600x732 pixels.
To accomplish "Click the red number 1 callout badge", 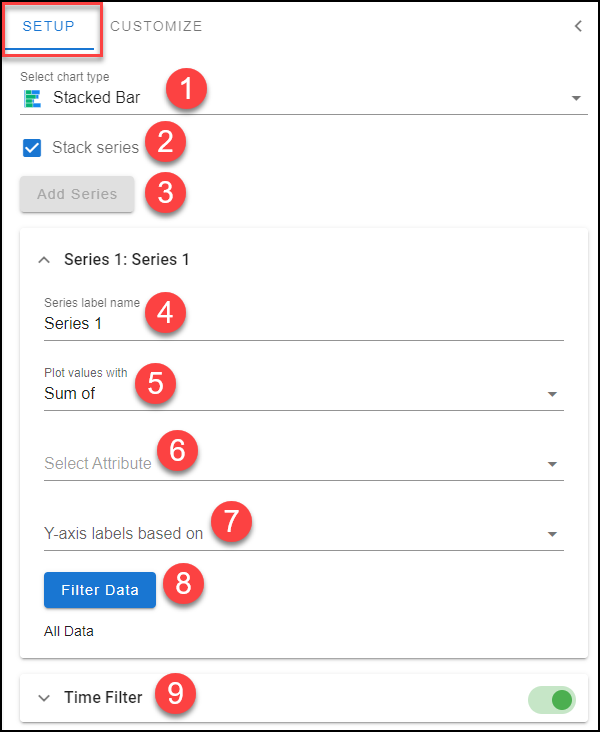I will click(x=186, y=89).
